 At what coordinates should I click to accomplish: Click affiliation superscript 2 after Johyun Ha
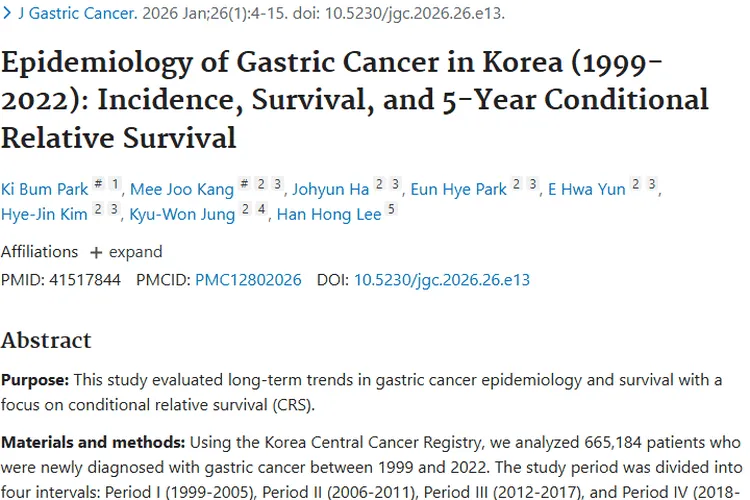pyautogui.click(x=380, y=185)
